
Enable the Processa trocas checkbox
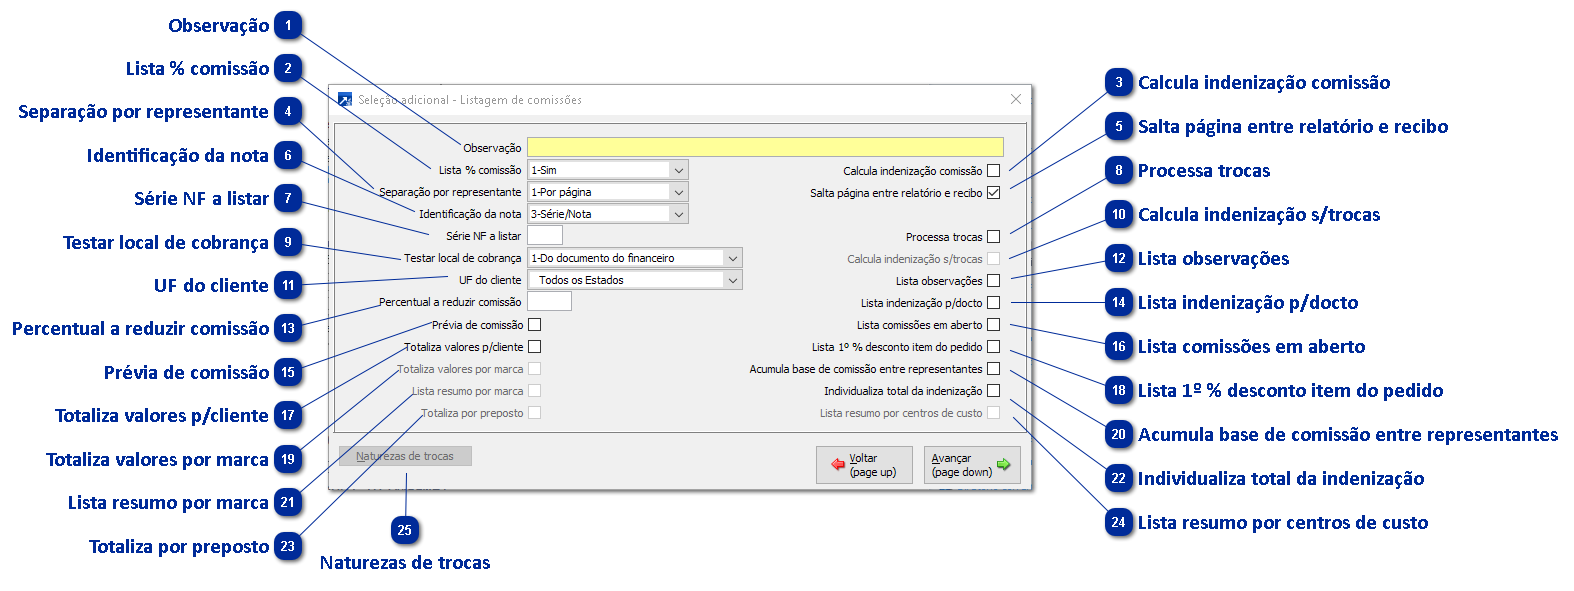[993, 237]
